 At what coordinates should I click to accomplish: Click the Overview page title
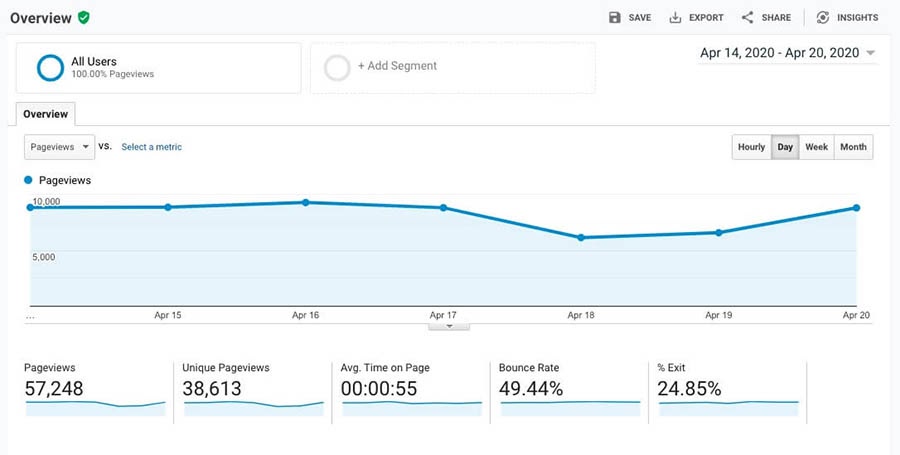click(x=41, y=18)
